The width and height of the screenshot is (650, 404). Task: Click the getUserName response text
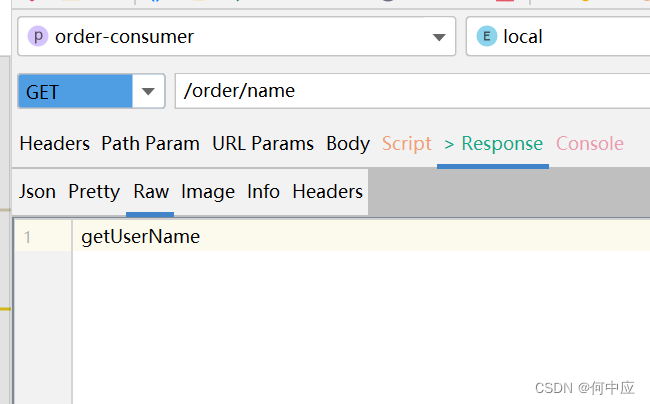pos(141,237)
